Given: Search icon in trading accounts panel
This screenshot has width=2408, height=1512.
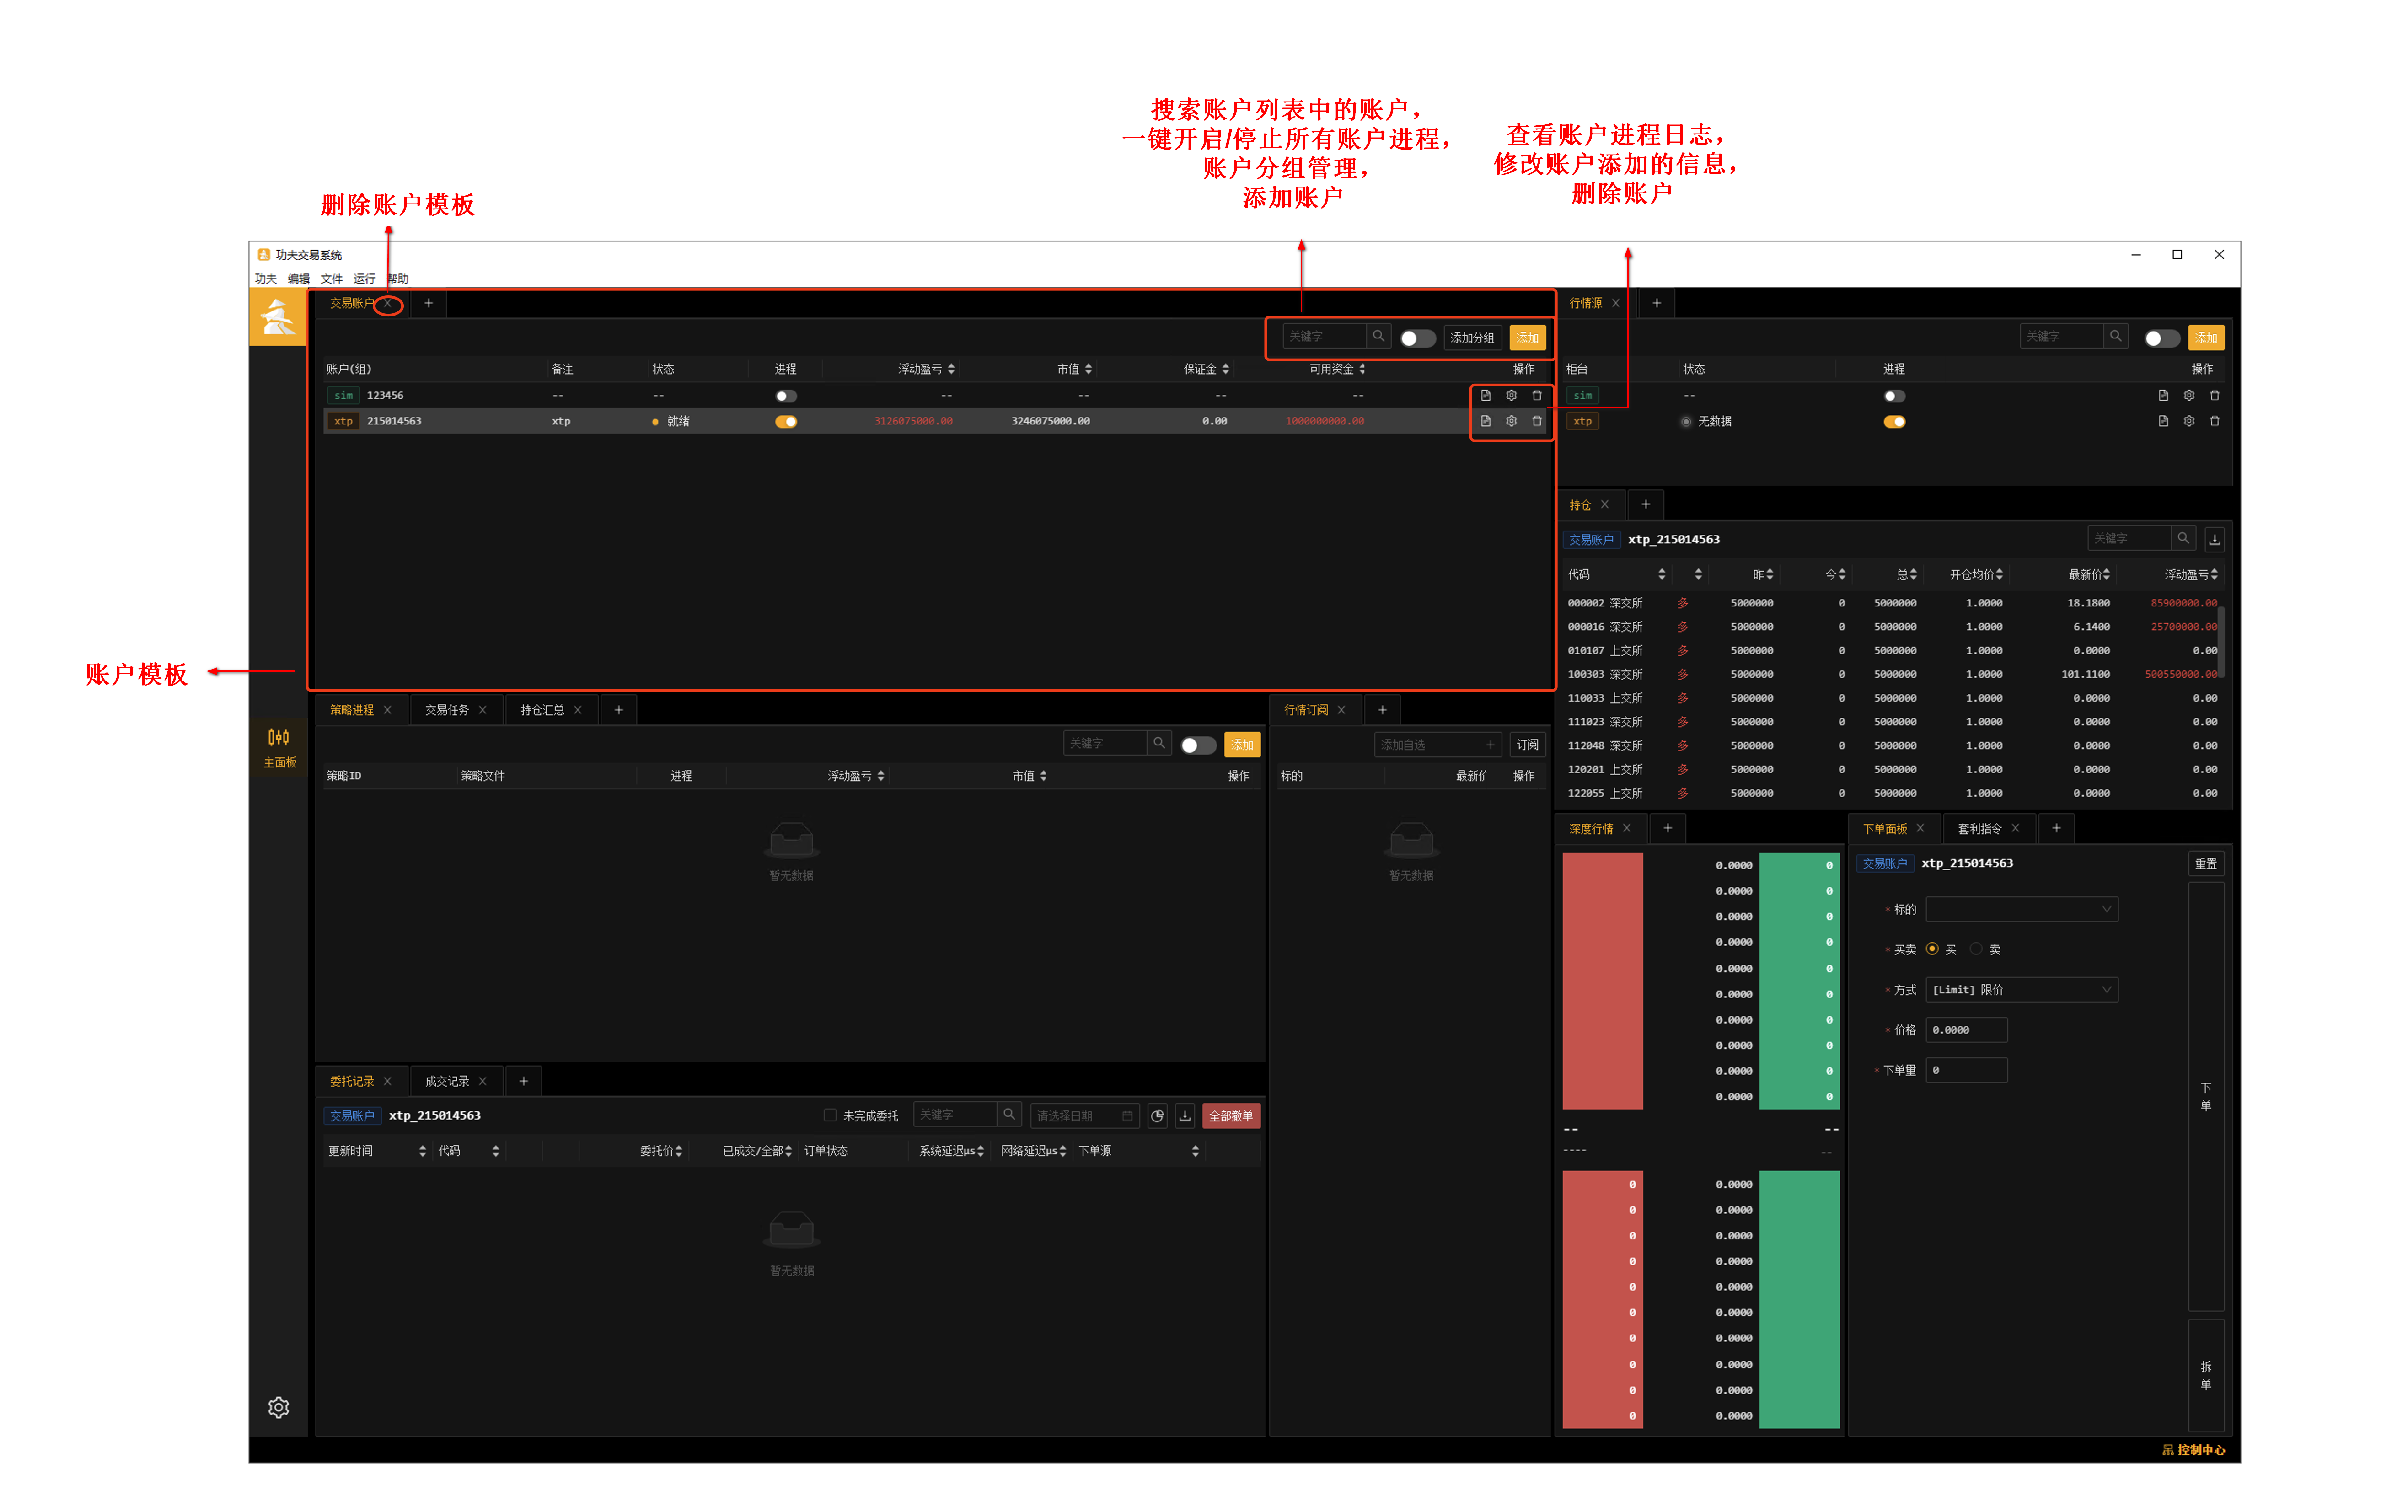Looking at the screenshot, I should [1378, 337].
